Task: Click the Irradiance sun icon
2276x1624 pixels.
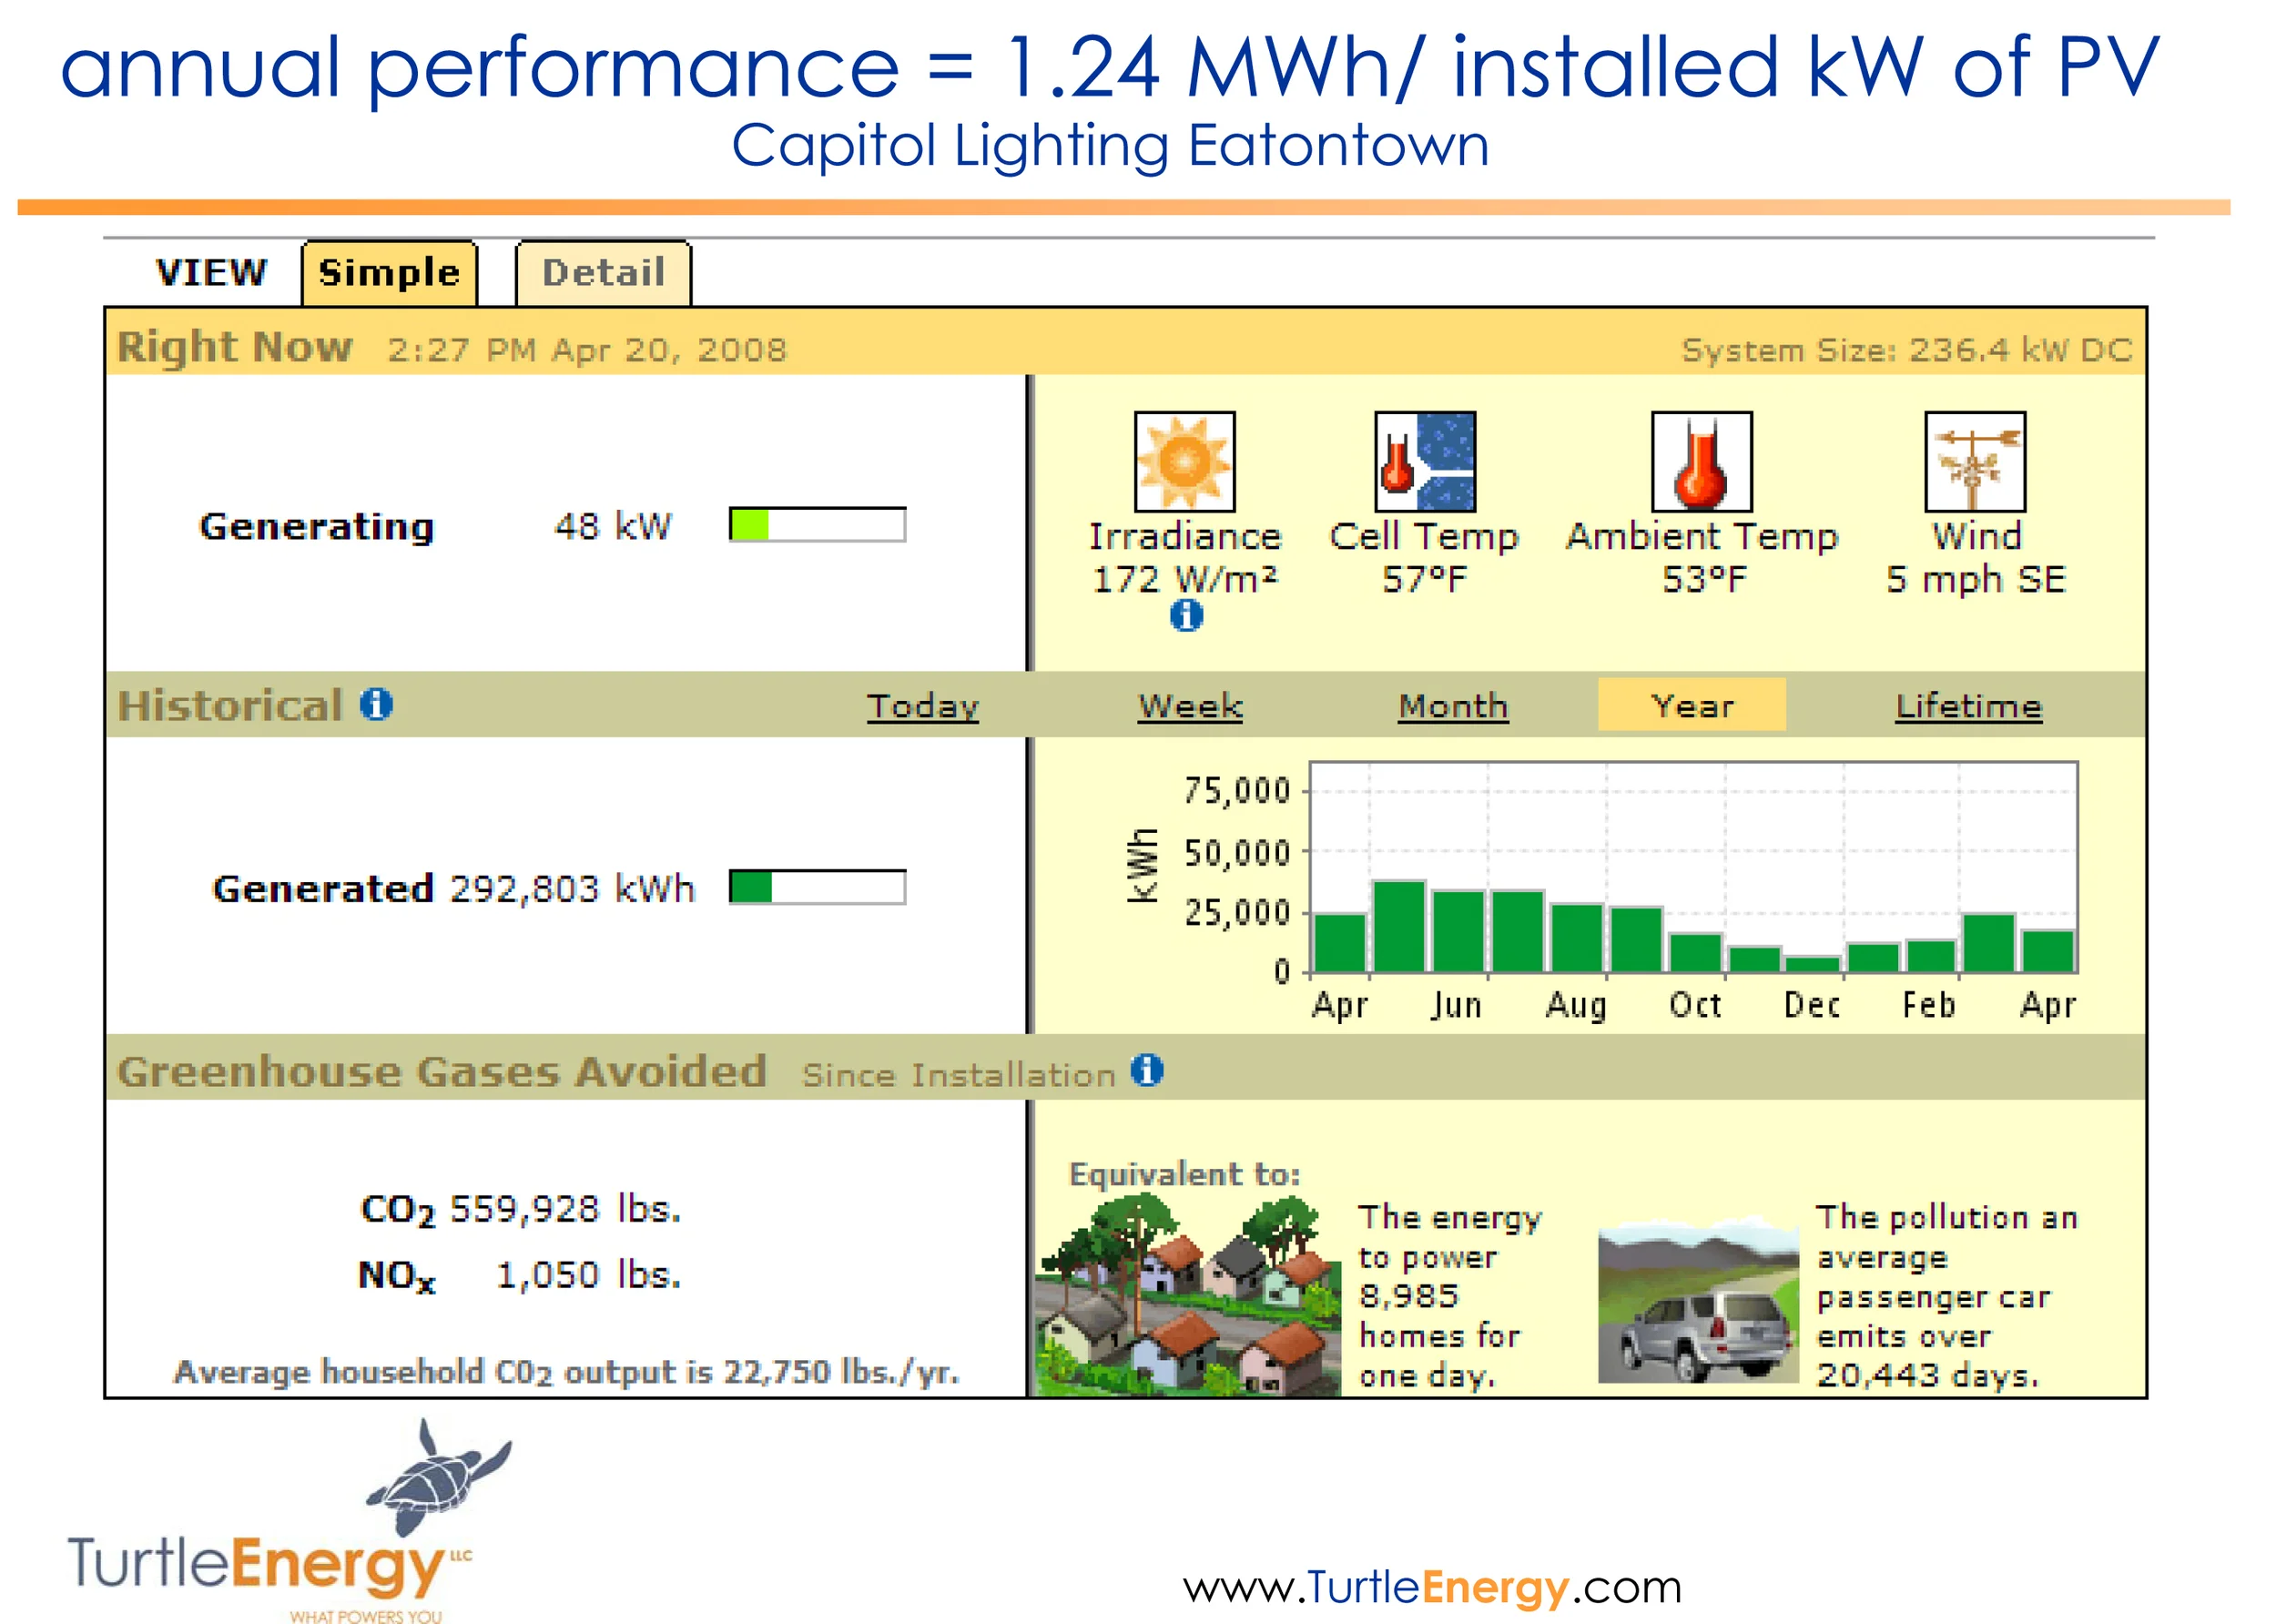Action: 1184,461
